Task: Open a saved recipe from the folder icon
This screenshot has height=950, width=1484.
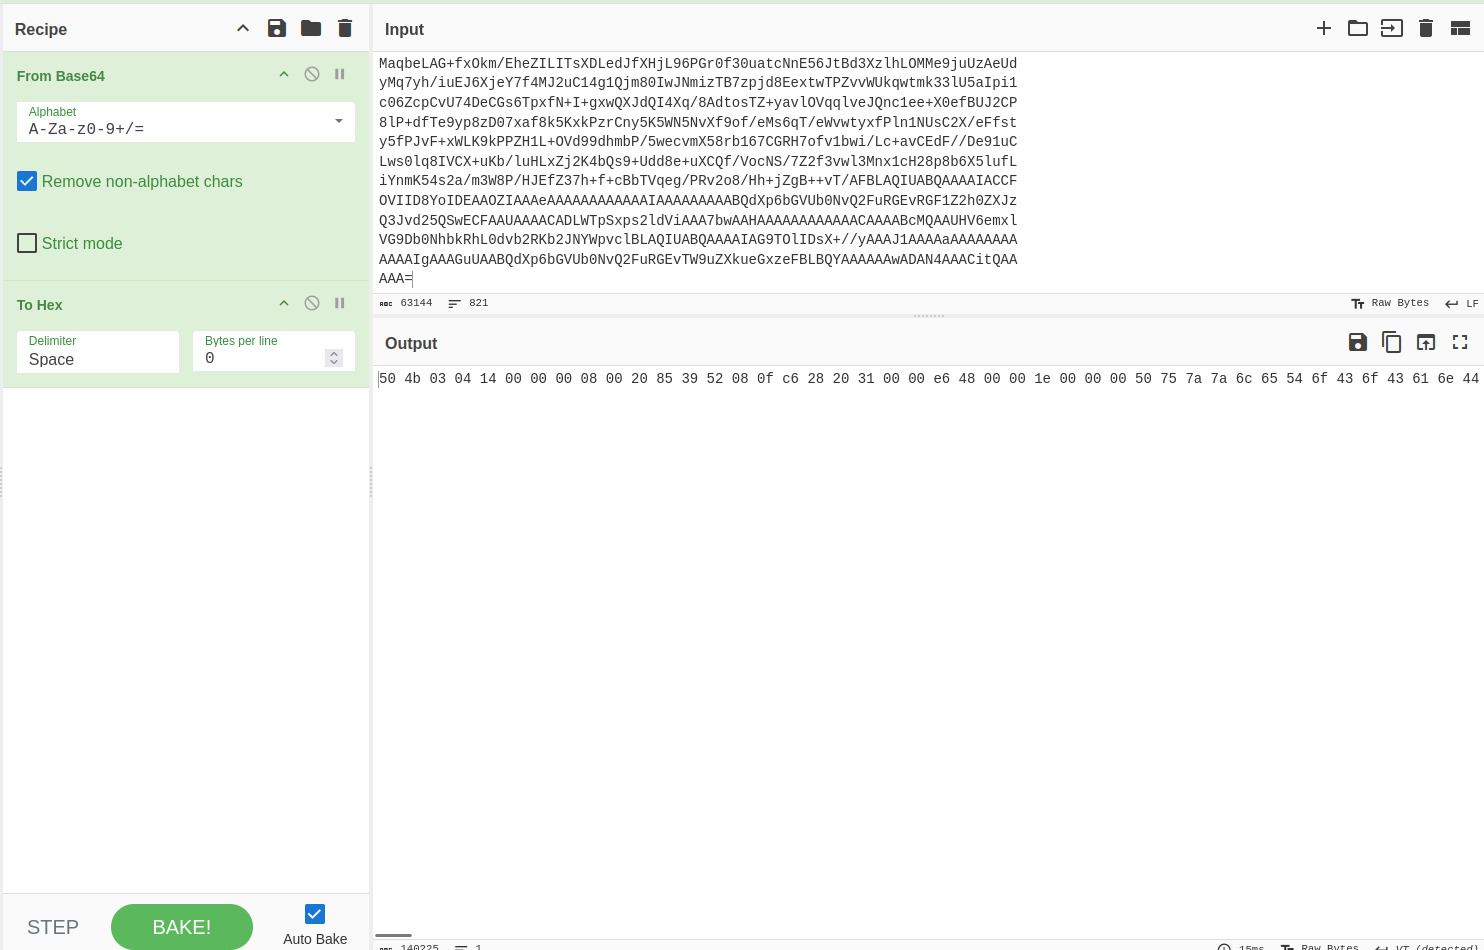Action: click(x=311, y=28)
